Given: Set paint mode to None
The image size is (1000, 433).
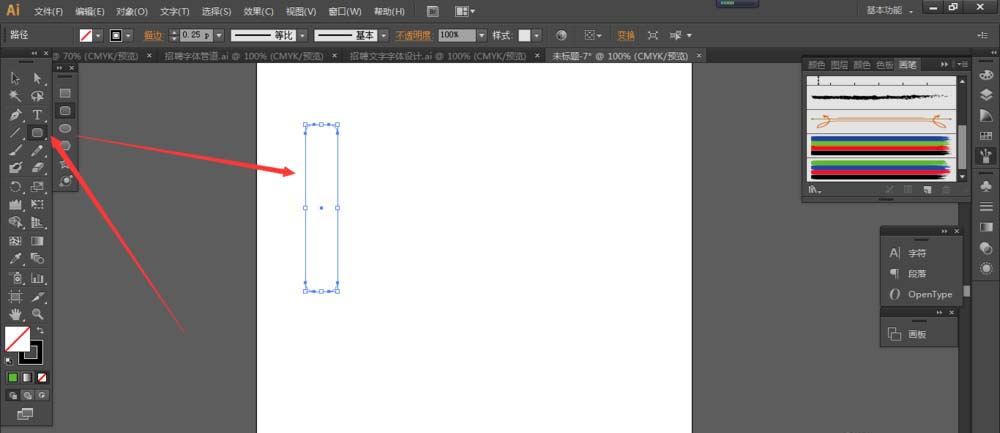Looking at the screenshot, I should tap(42, 378).
